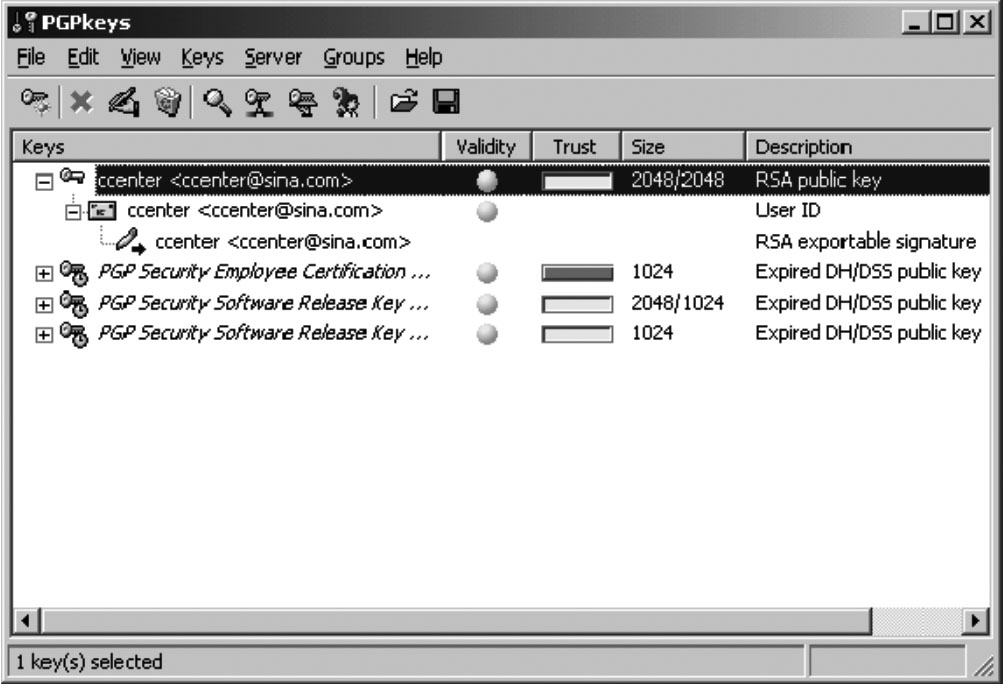Sort by the Size column header
The height and width of the screenshot is (684, 1003).
(x=683, y=147)
